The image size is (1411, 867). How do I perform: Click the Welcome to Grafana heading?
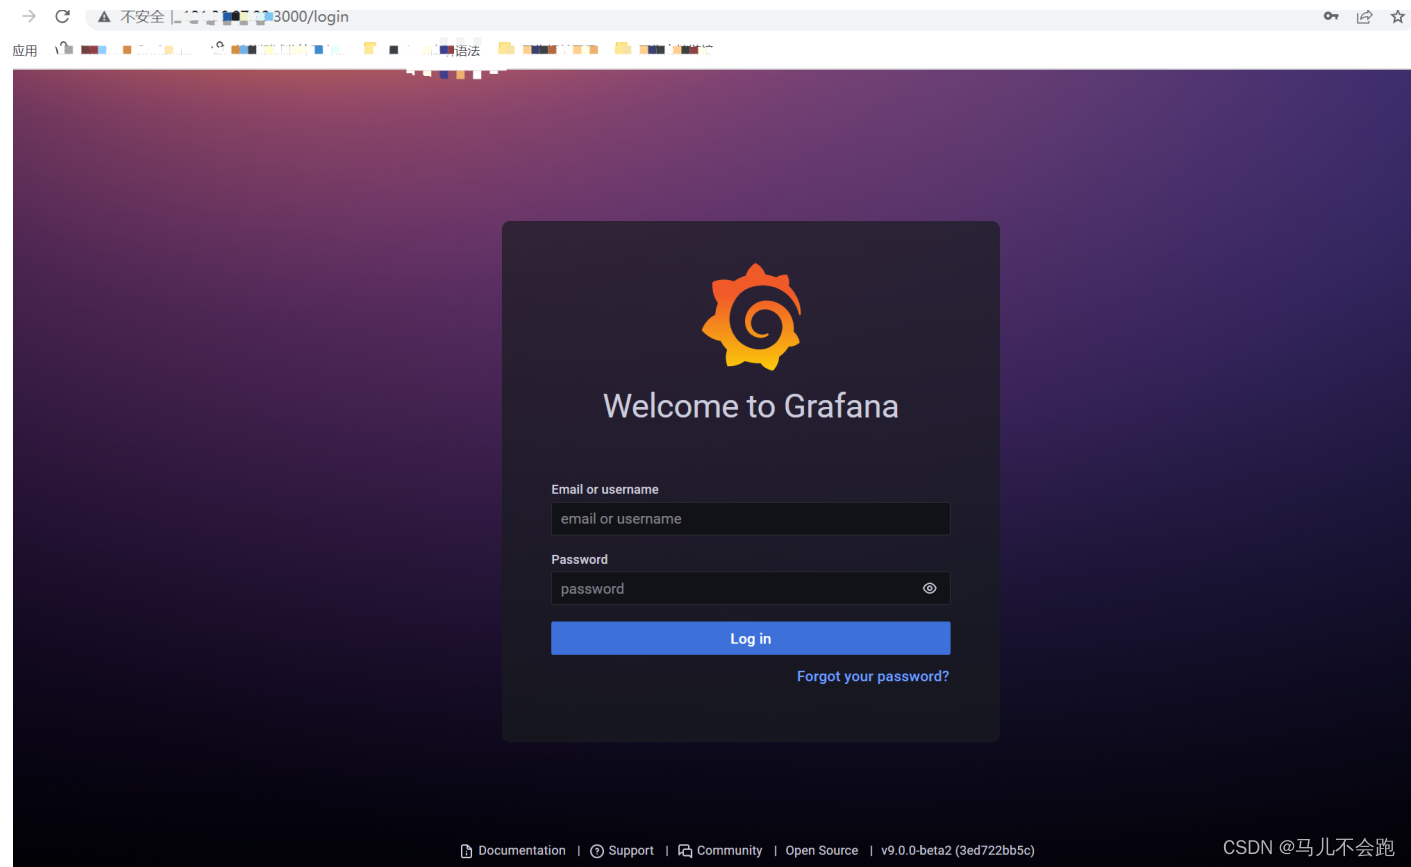750,405
